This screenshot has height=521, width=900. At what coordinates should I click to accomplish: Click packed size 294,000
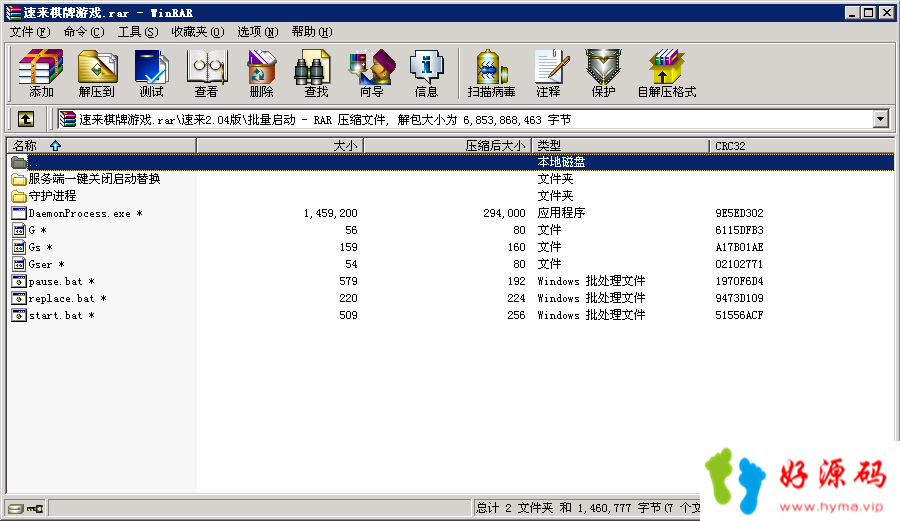pyautogui.click(x=505, y=213)
